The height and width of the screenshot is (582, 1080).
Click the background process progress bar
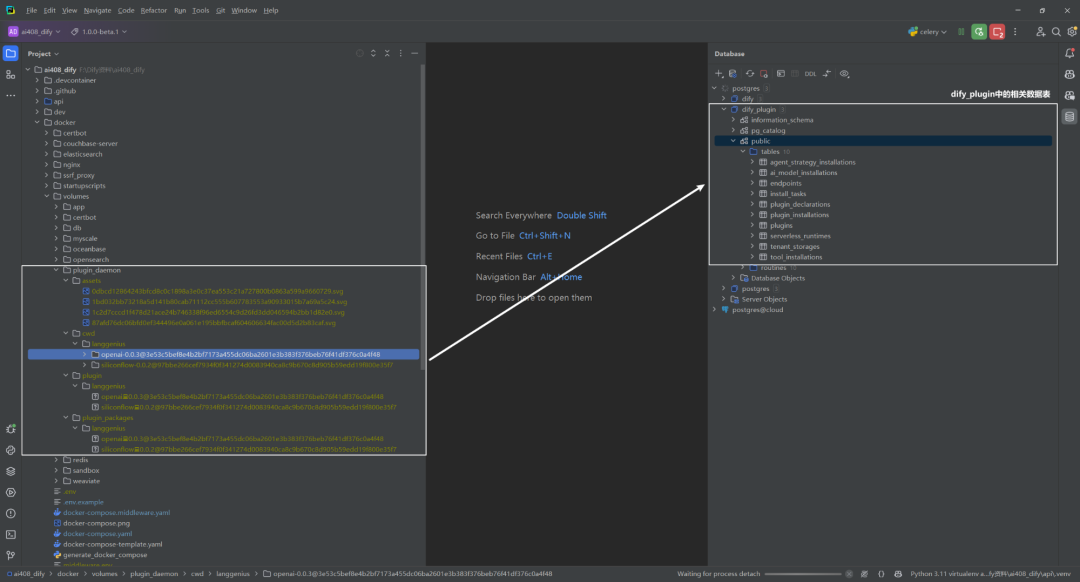click(802, 574)
